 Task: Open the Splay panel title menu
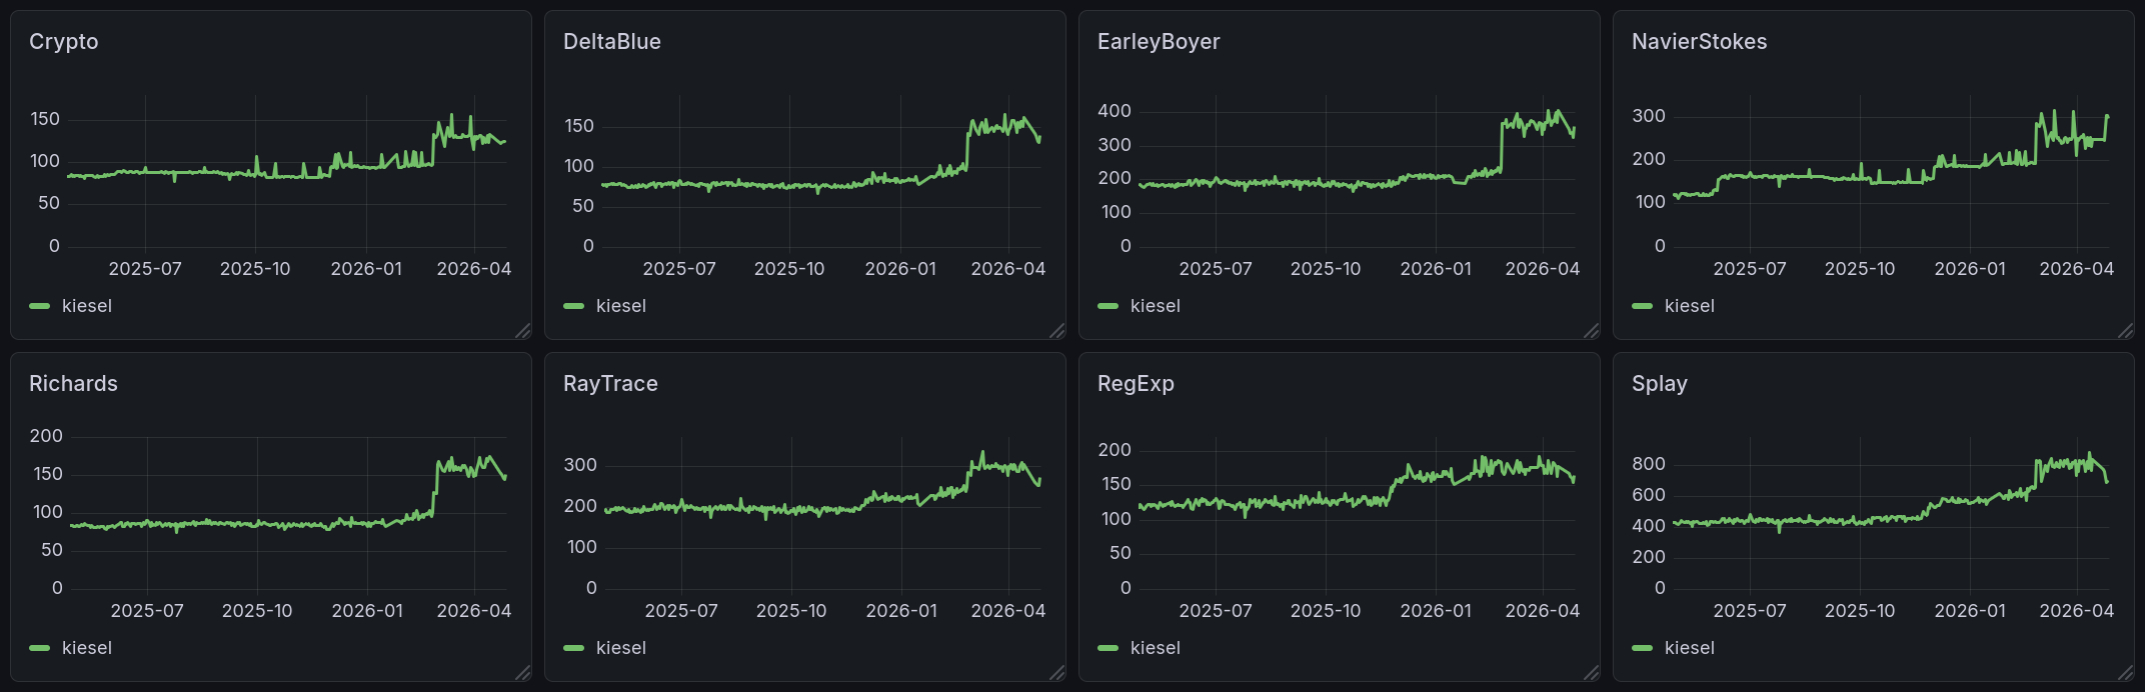coord(1659,384)
